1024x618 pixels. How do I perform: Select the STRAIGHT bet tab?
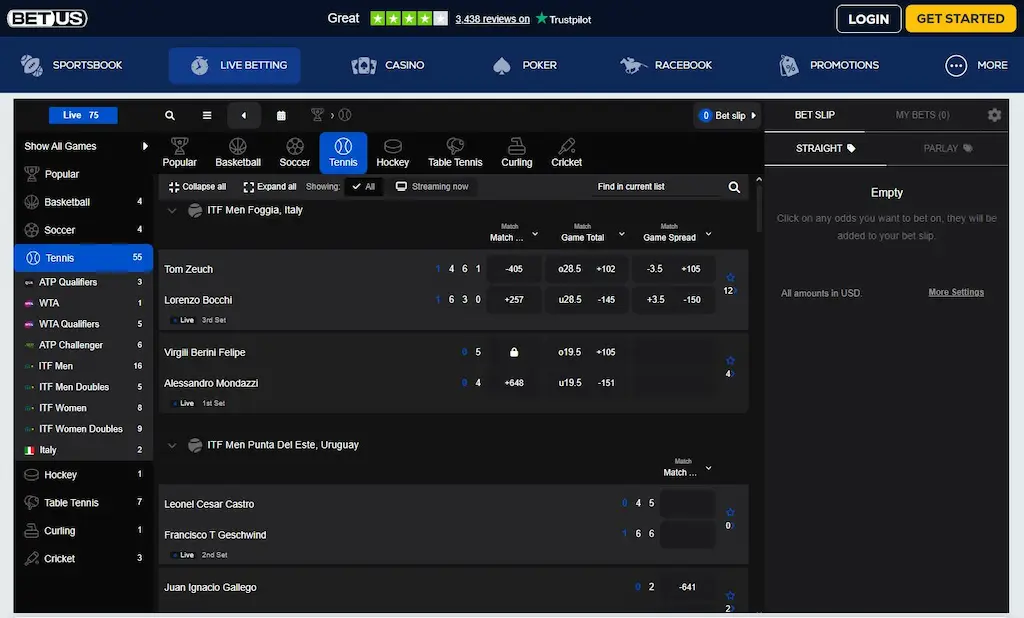click(825, 148)
